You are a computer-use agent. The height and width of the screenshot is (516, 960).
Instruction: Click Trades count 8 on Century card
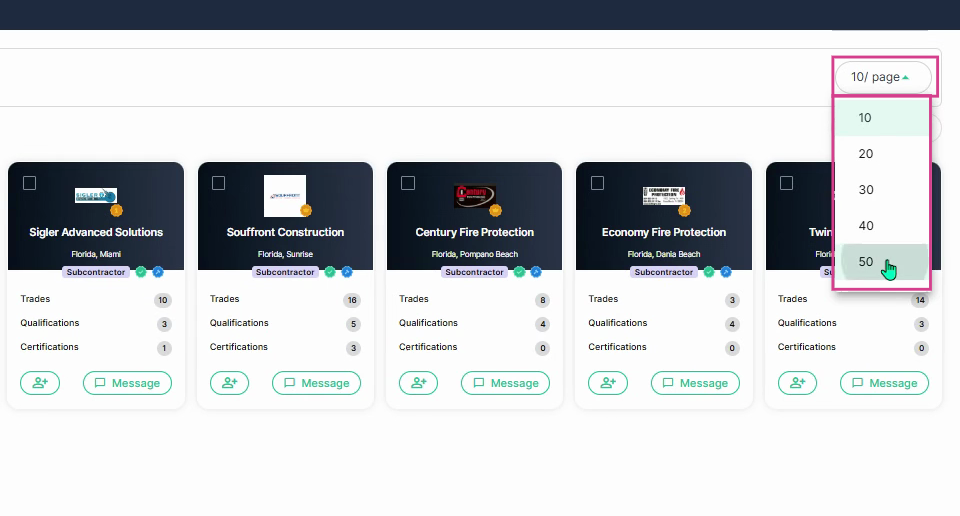coord(542,300)
